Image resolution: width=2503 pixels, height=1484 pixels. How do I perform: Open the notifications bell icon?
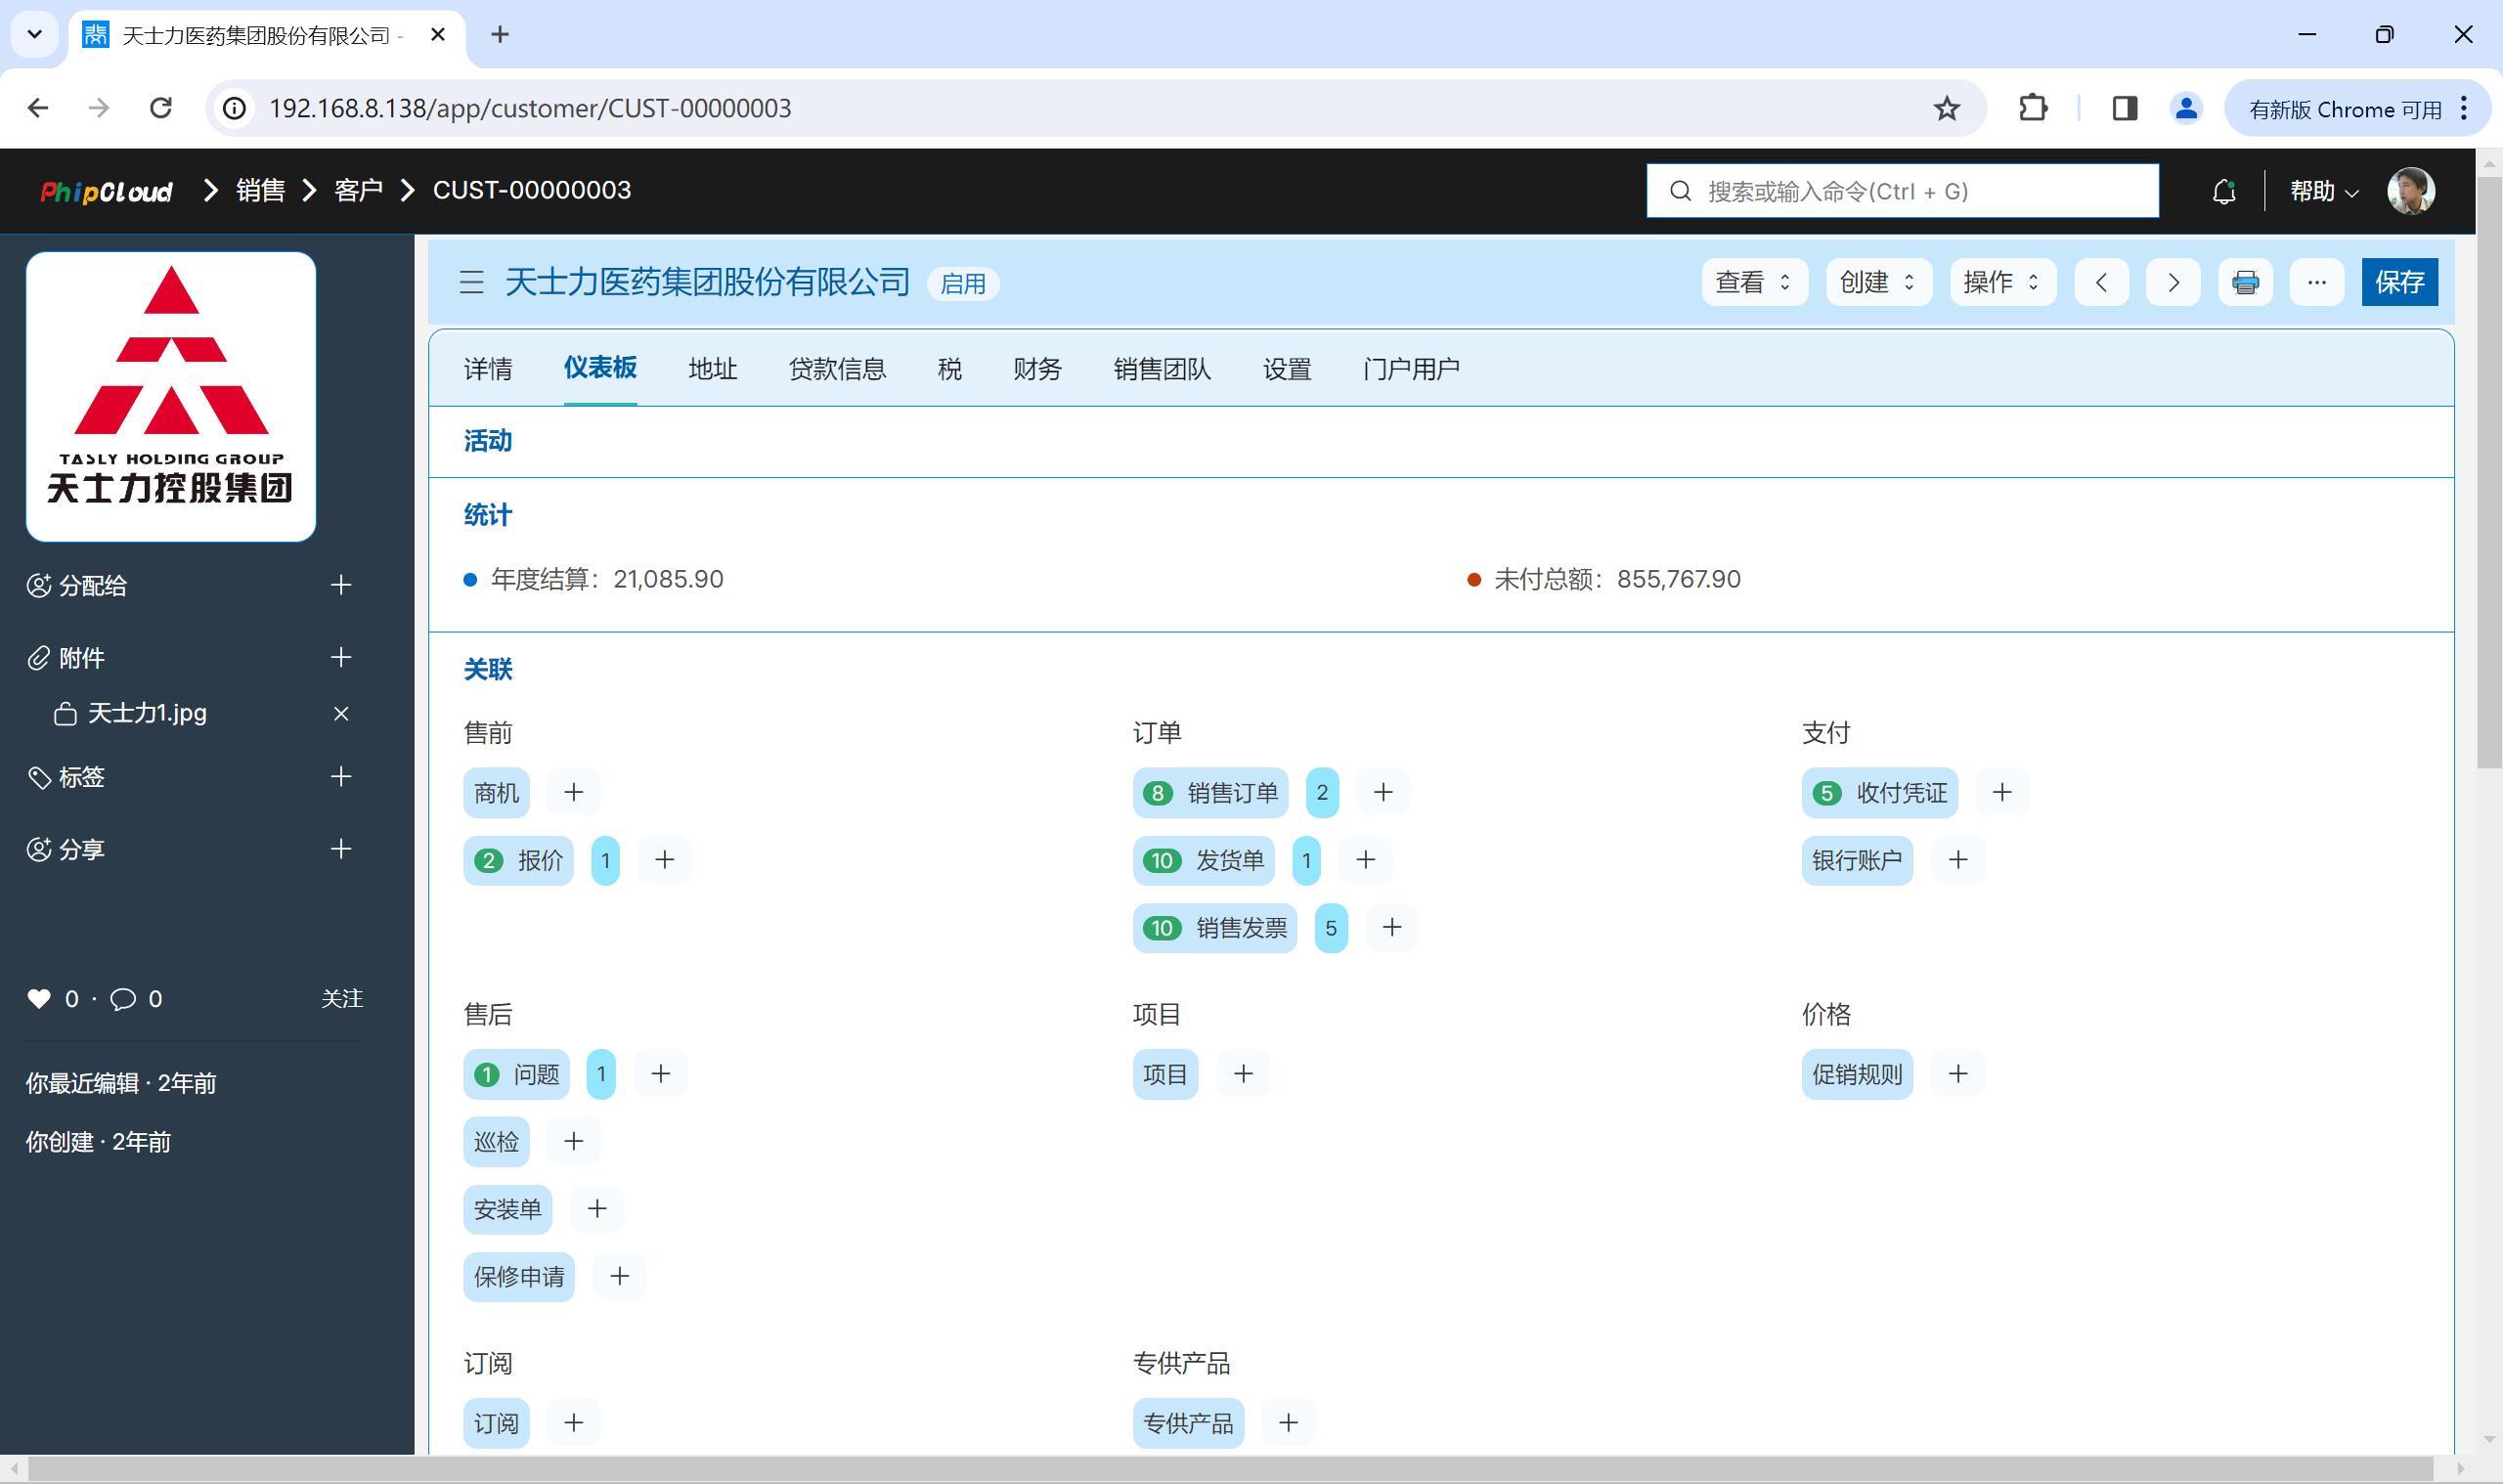point(2223,191)
